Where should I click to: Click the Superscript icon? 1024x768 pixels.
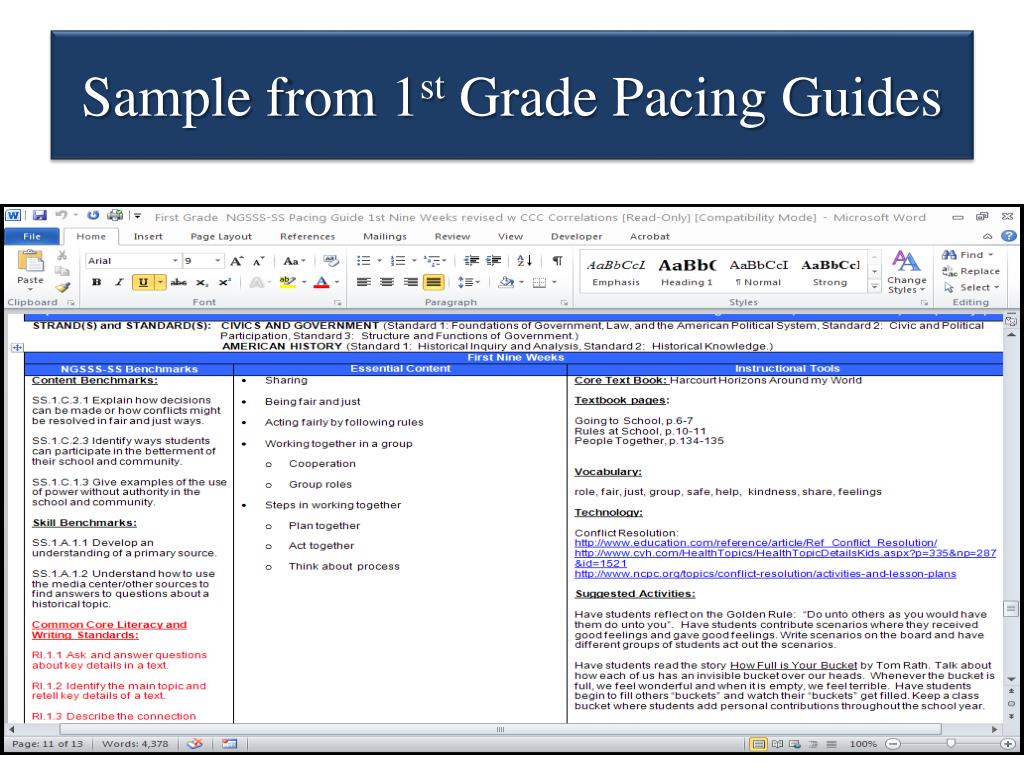coord(225,282)
